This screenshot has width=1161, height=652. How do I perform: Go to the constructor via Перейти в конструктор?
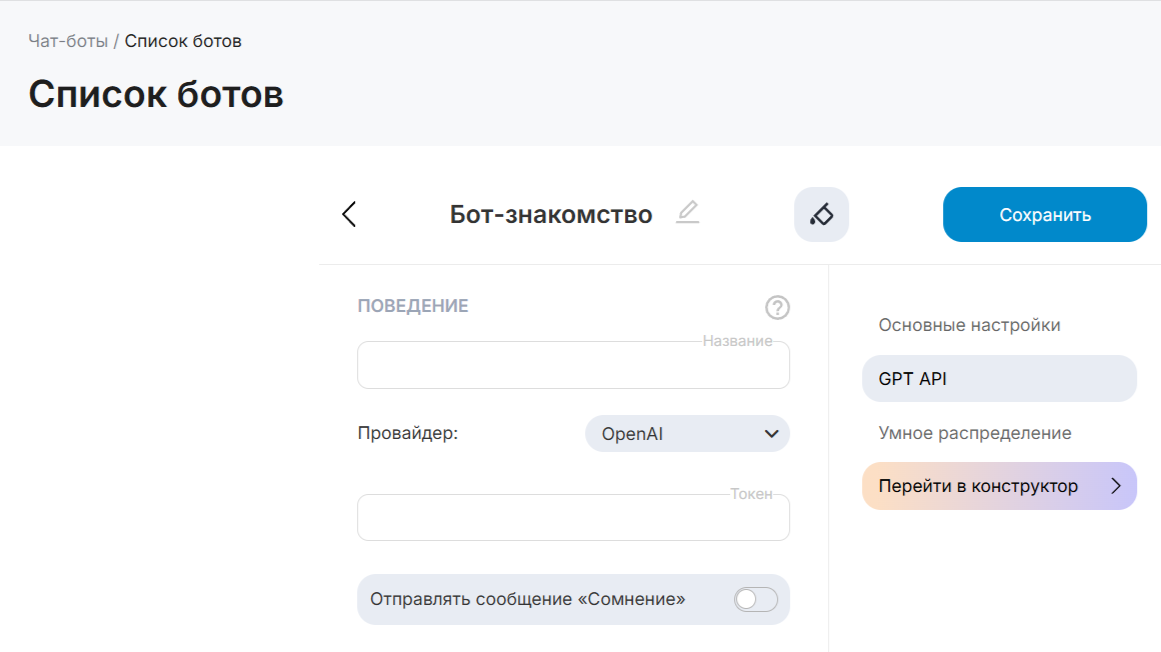pyautogui.click(x=980, y=486)
